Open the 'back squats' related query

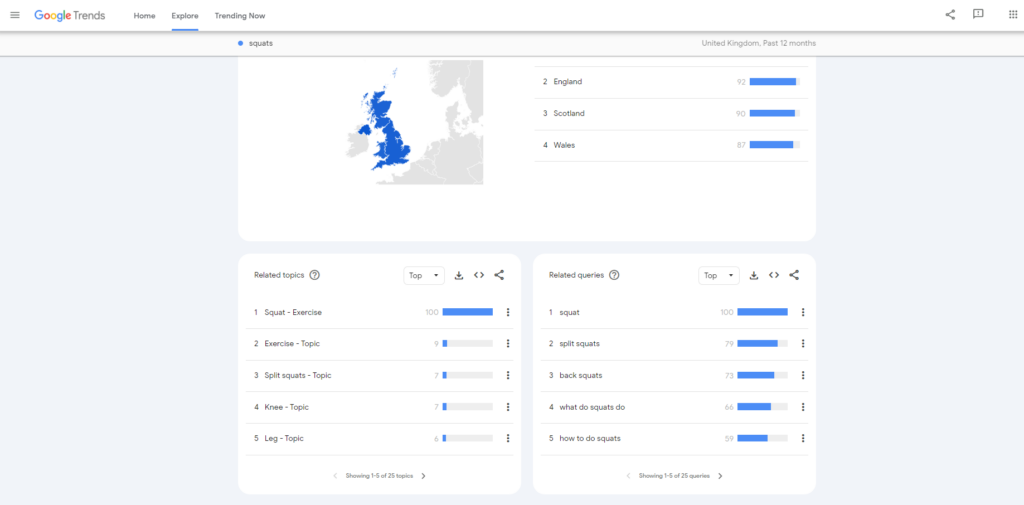581,376
